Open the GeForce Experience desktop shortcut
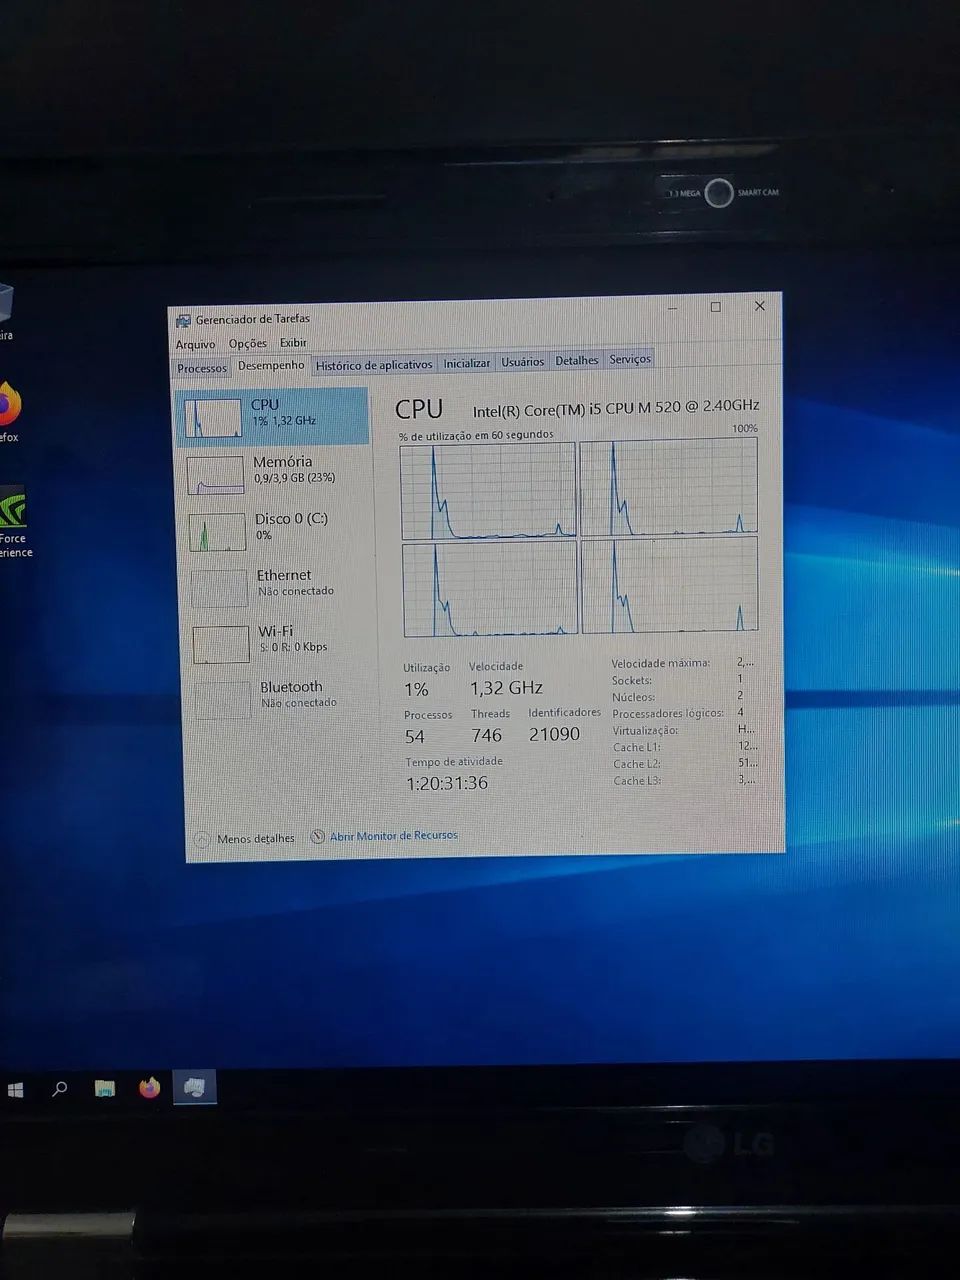This screenshot has width=960, height=1280. (x=14, y=522)
